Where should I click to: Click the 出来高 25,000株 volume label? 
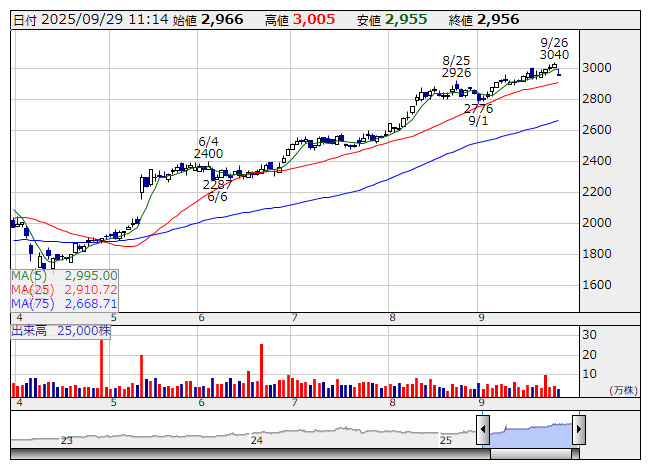[x=61, y=331]
